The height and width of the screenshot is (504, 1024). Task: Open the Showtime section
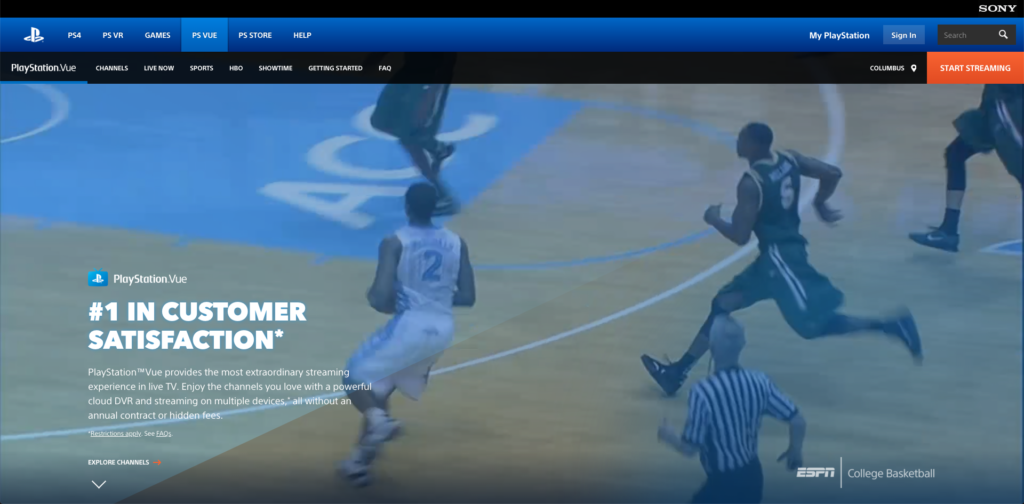[275, 68]
